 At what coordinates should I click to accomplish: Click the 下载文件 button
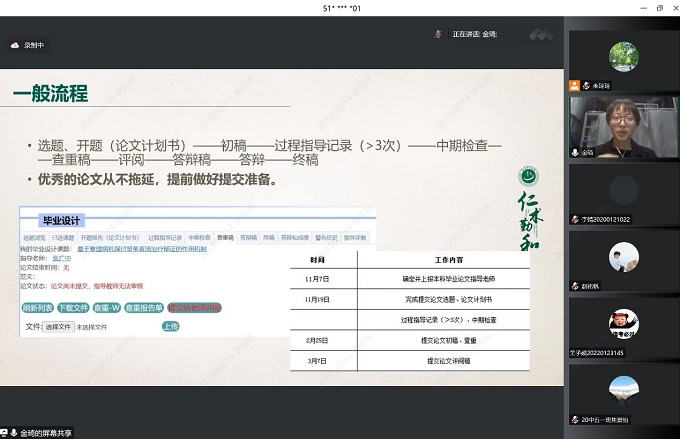point(73,308)
